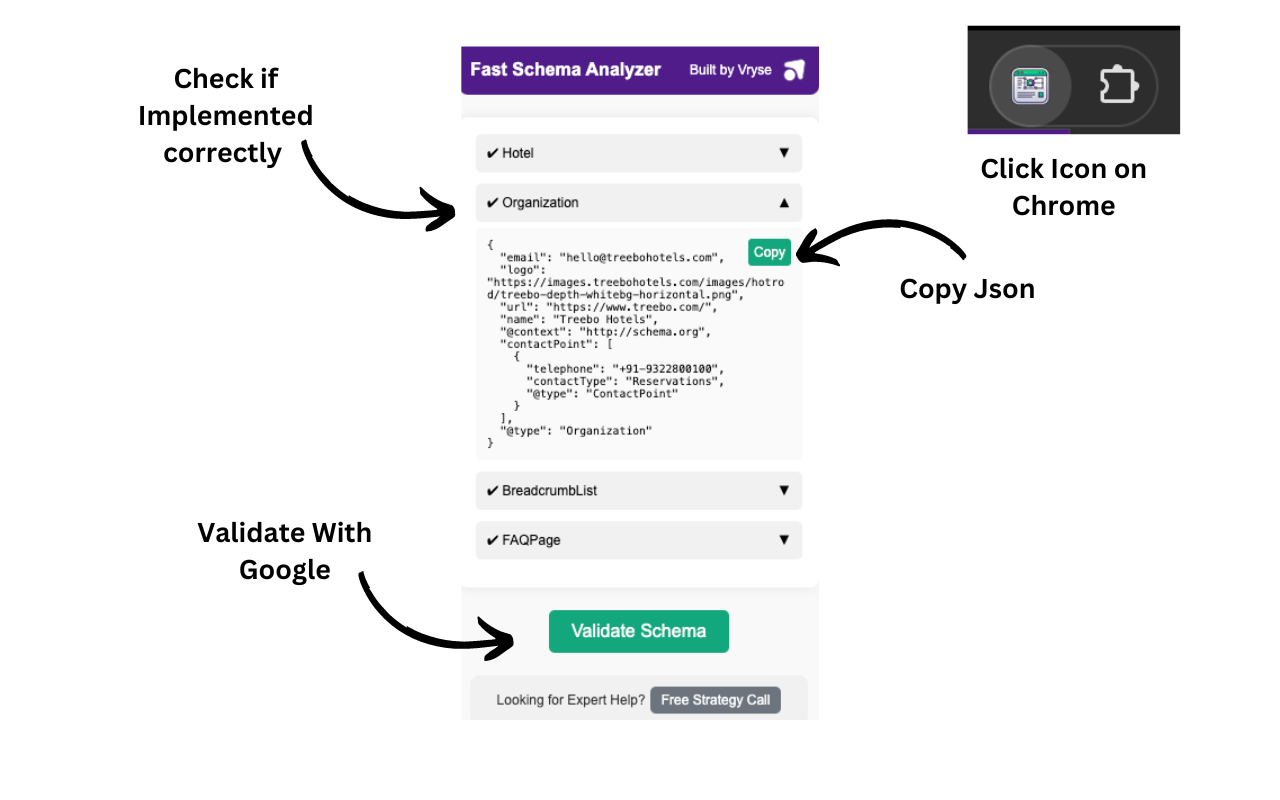The image size is (1280, 800).
Task: Click the checkmark beside Organization schema
Action: [x=492, y=202]
